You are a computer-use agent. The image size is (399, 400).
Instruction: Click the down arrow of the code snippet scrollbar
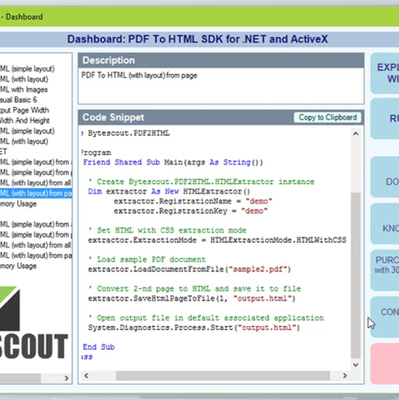tap(356, 365)
